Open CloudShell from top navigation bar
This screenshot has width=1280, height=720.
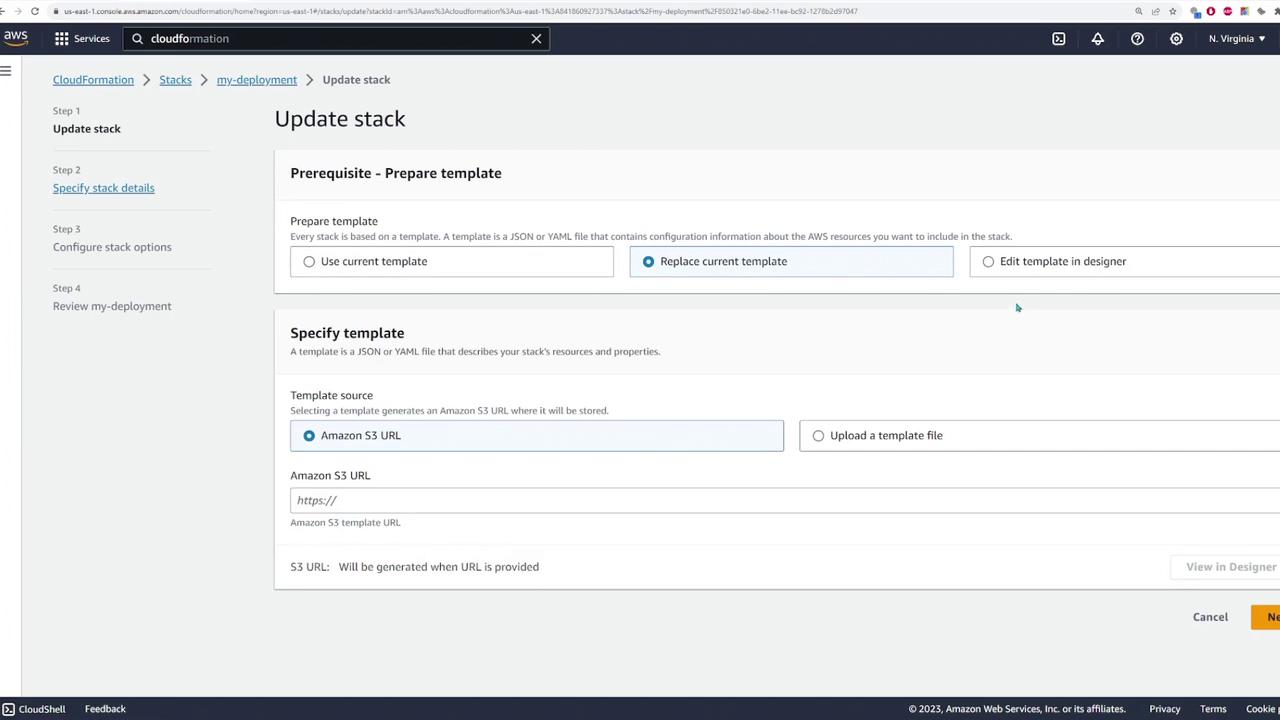pos(1058,38)
